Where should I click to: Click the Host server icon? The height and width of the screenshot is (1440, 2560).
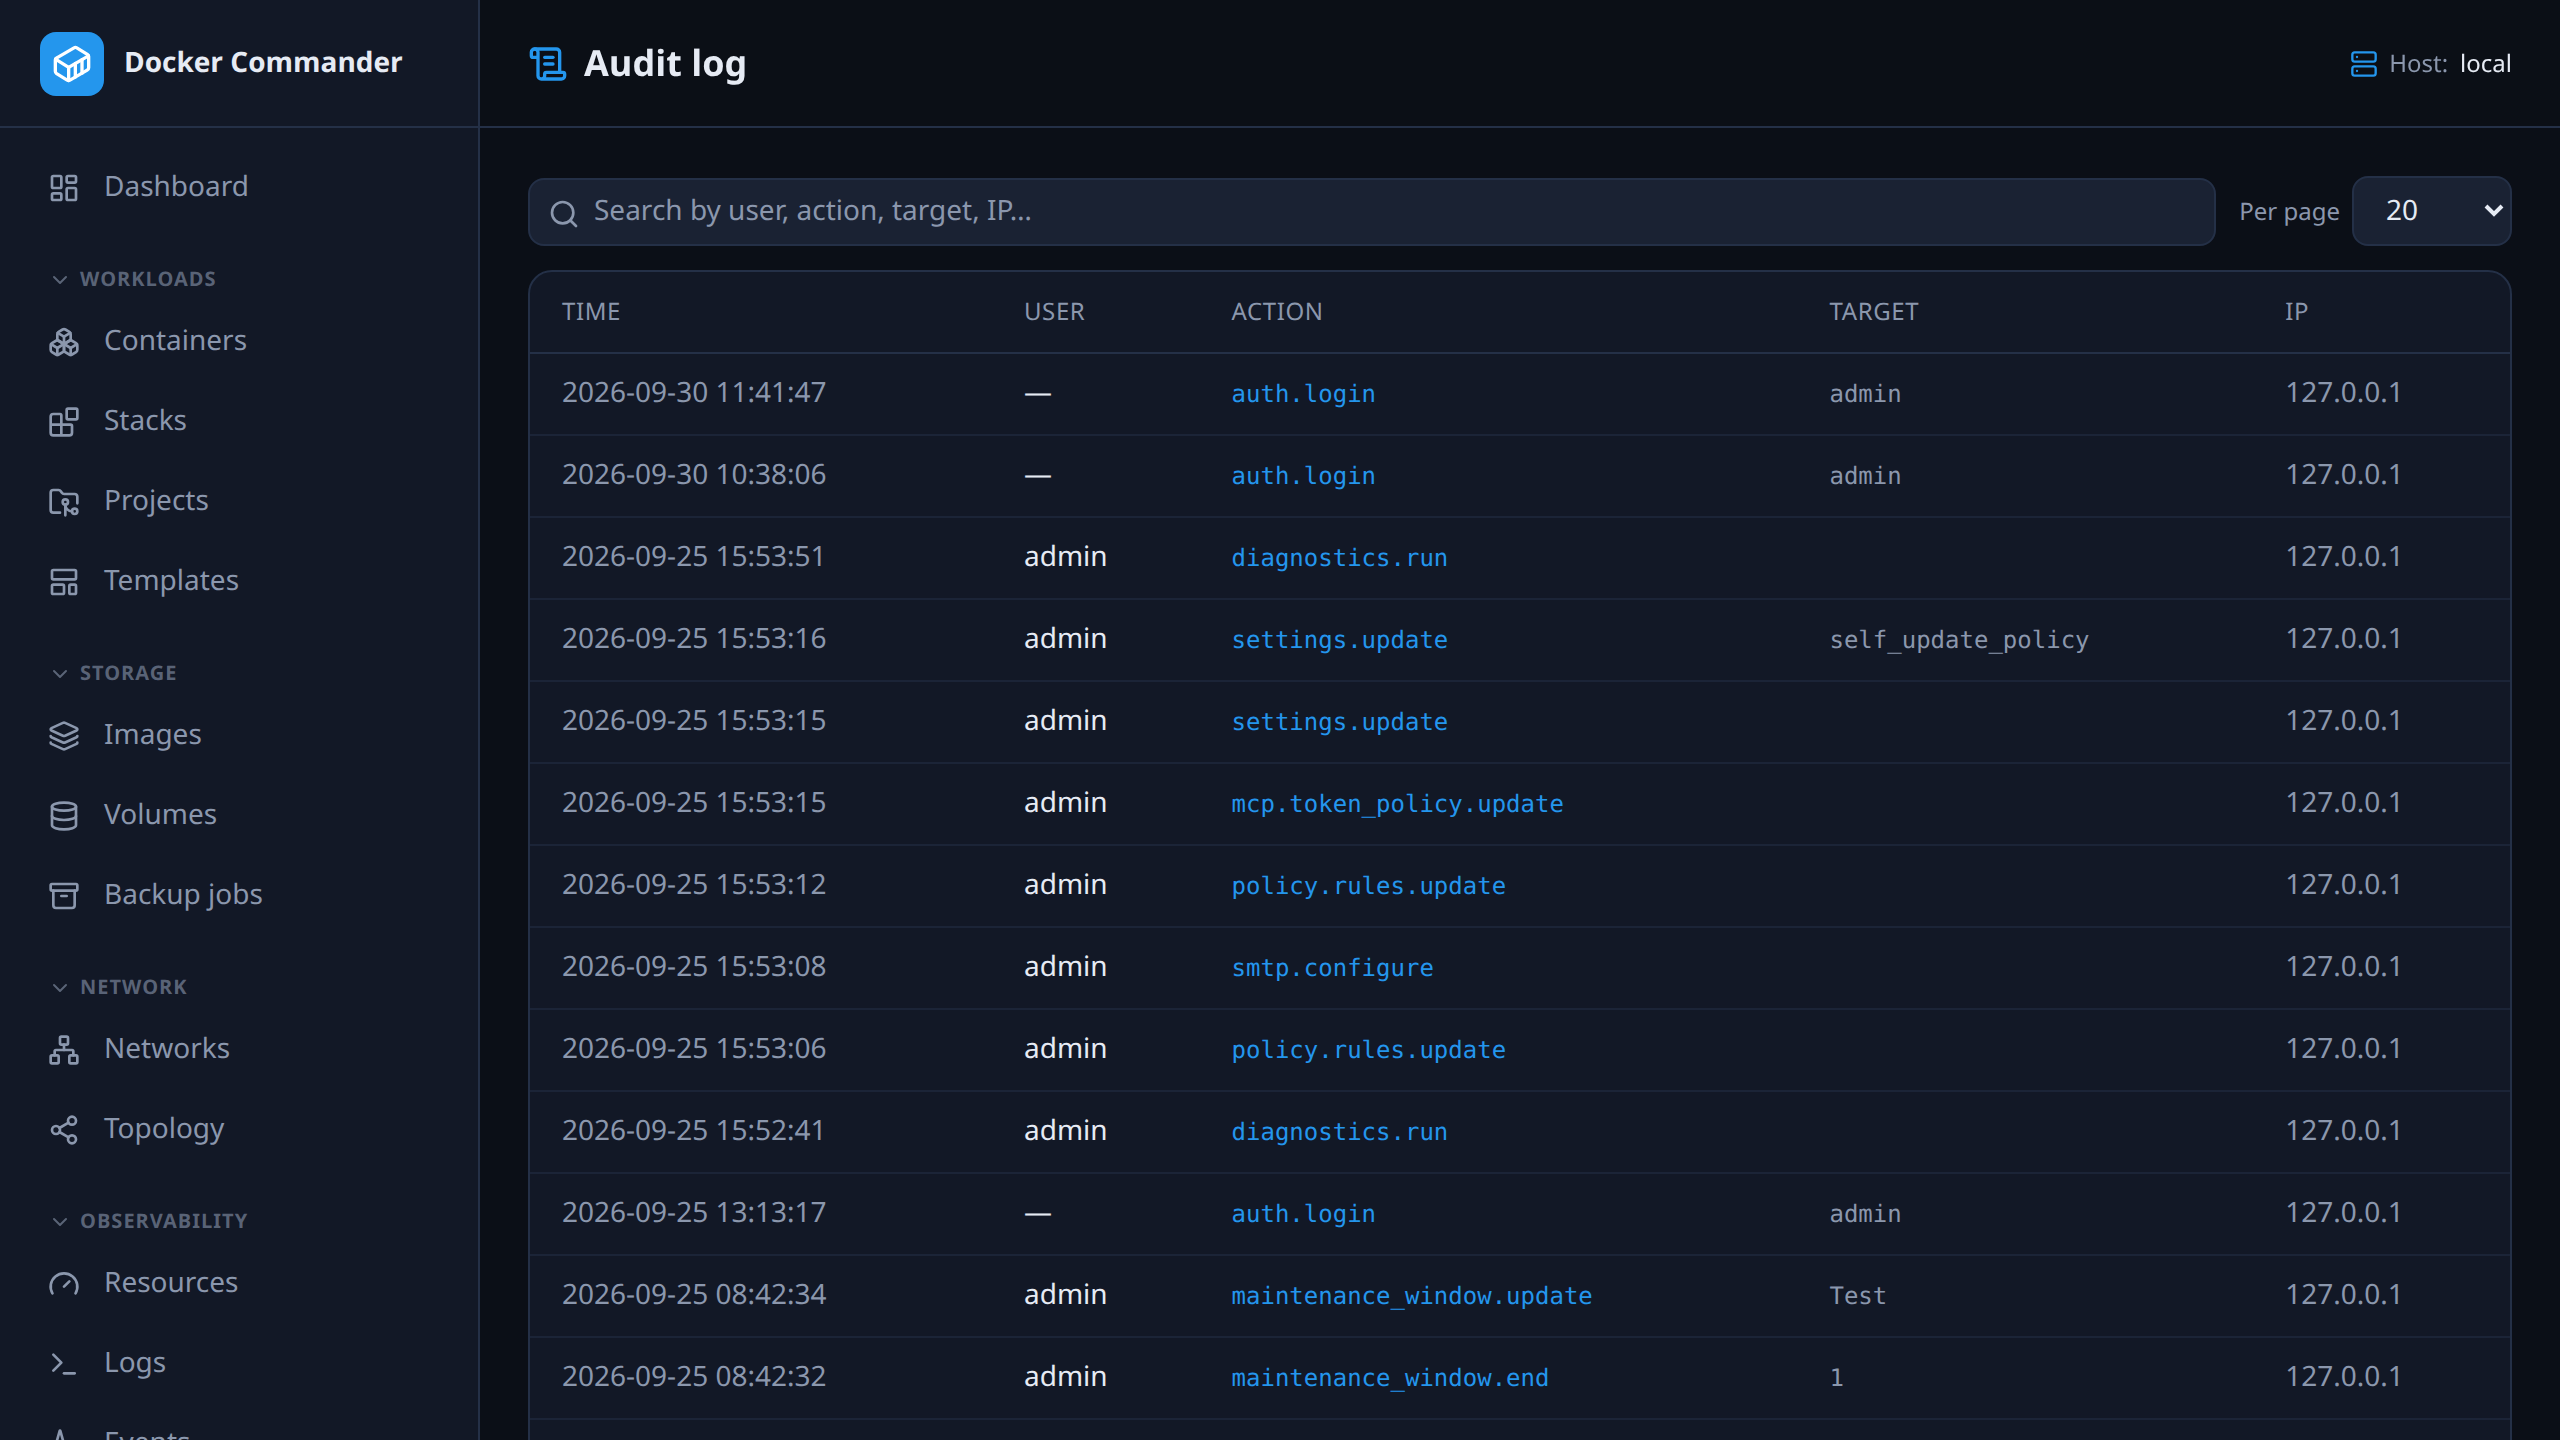2363,64
